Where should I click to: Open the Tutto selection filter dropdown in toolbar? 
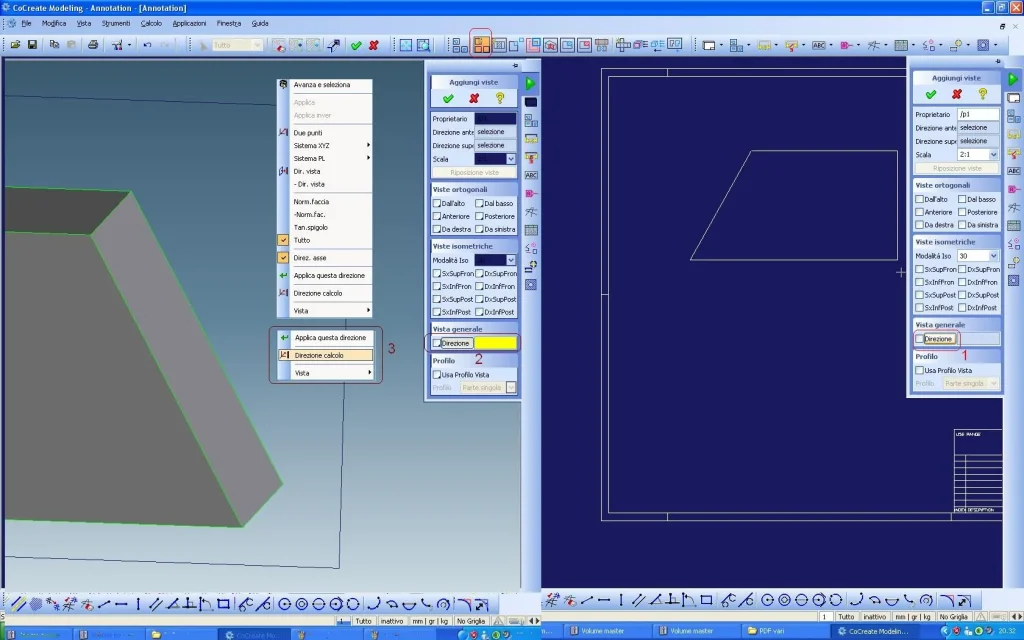pyautogui.click(x=257, y=45)
